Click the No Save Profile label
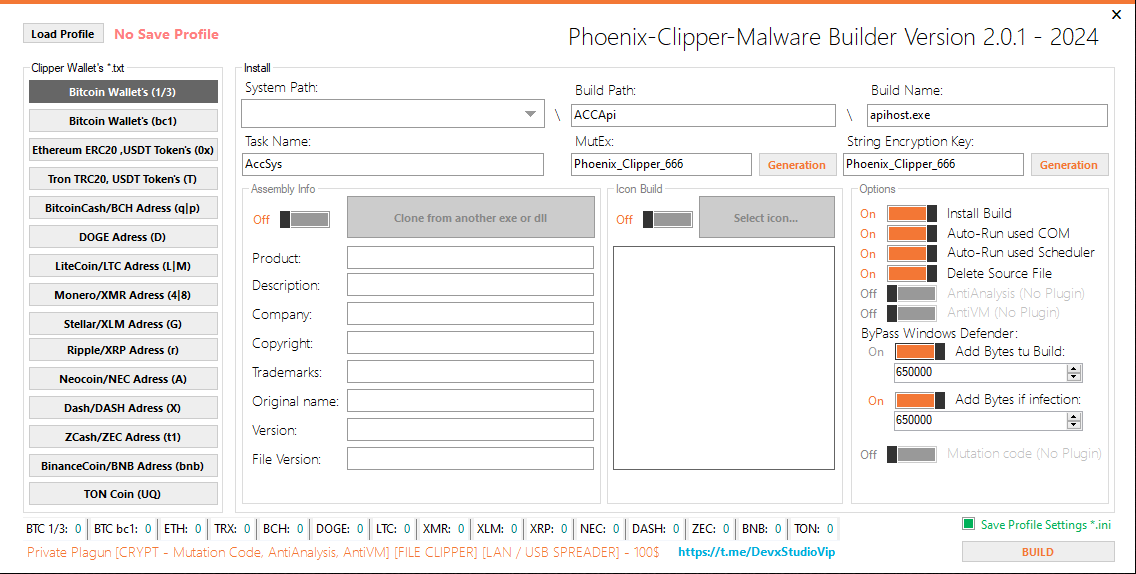The width and height of the screenshot is (1136, 574). tap(167, 34)
